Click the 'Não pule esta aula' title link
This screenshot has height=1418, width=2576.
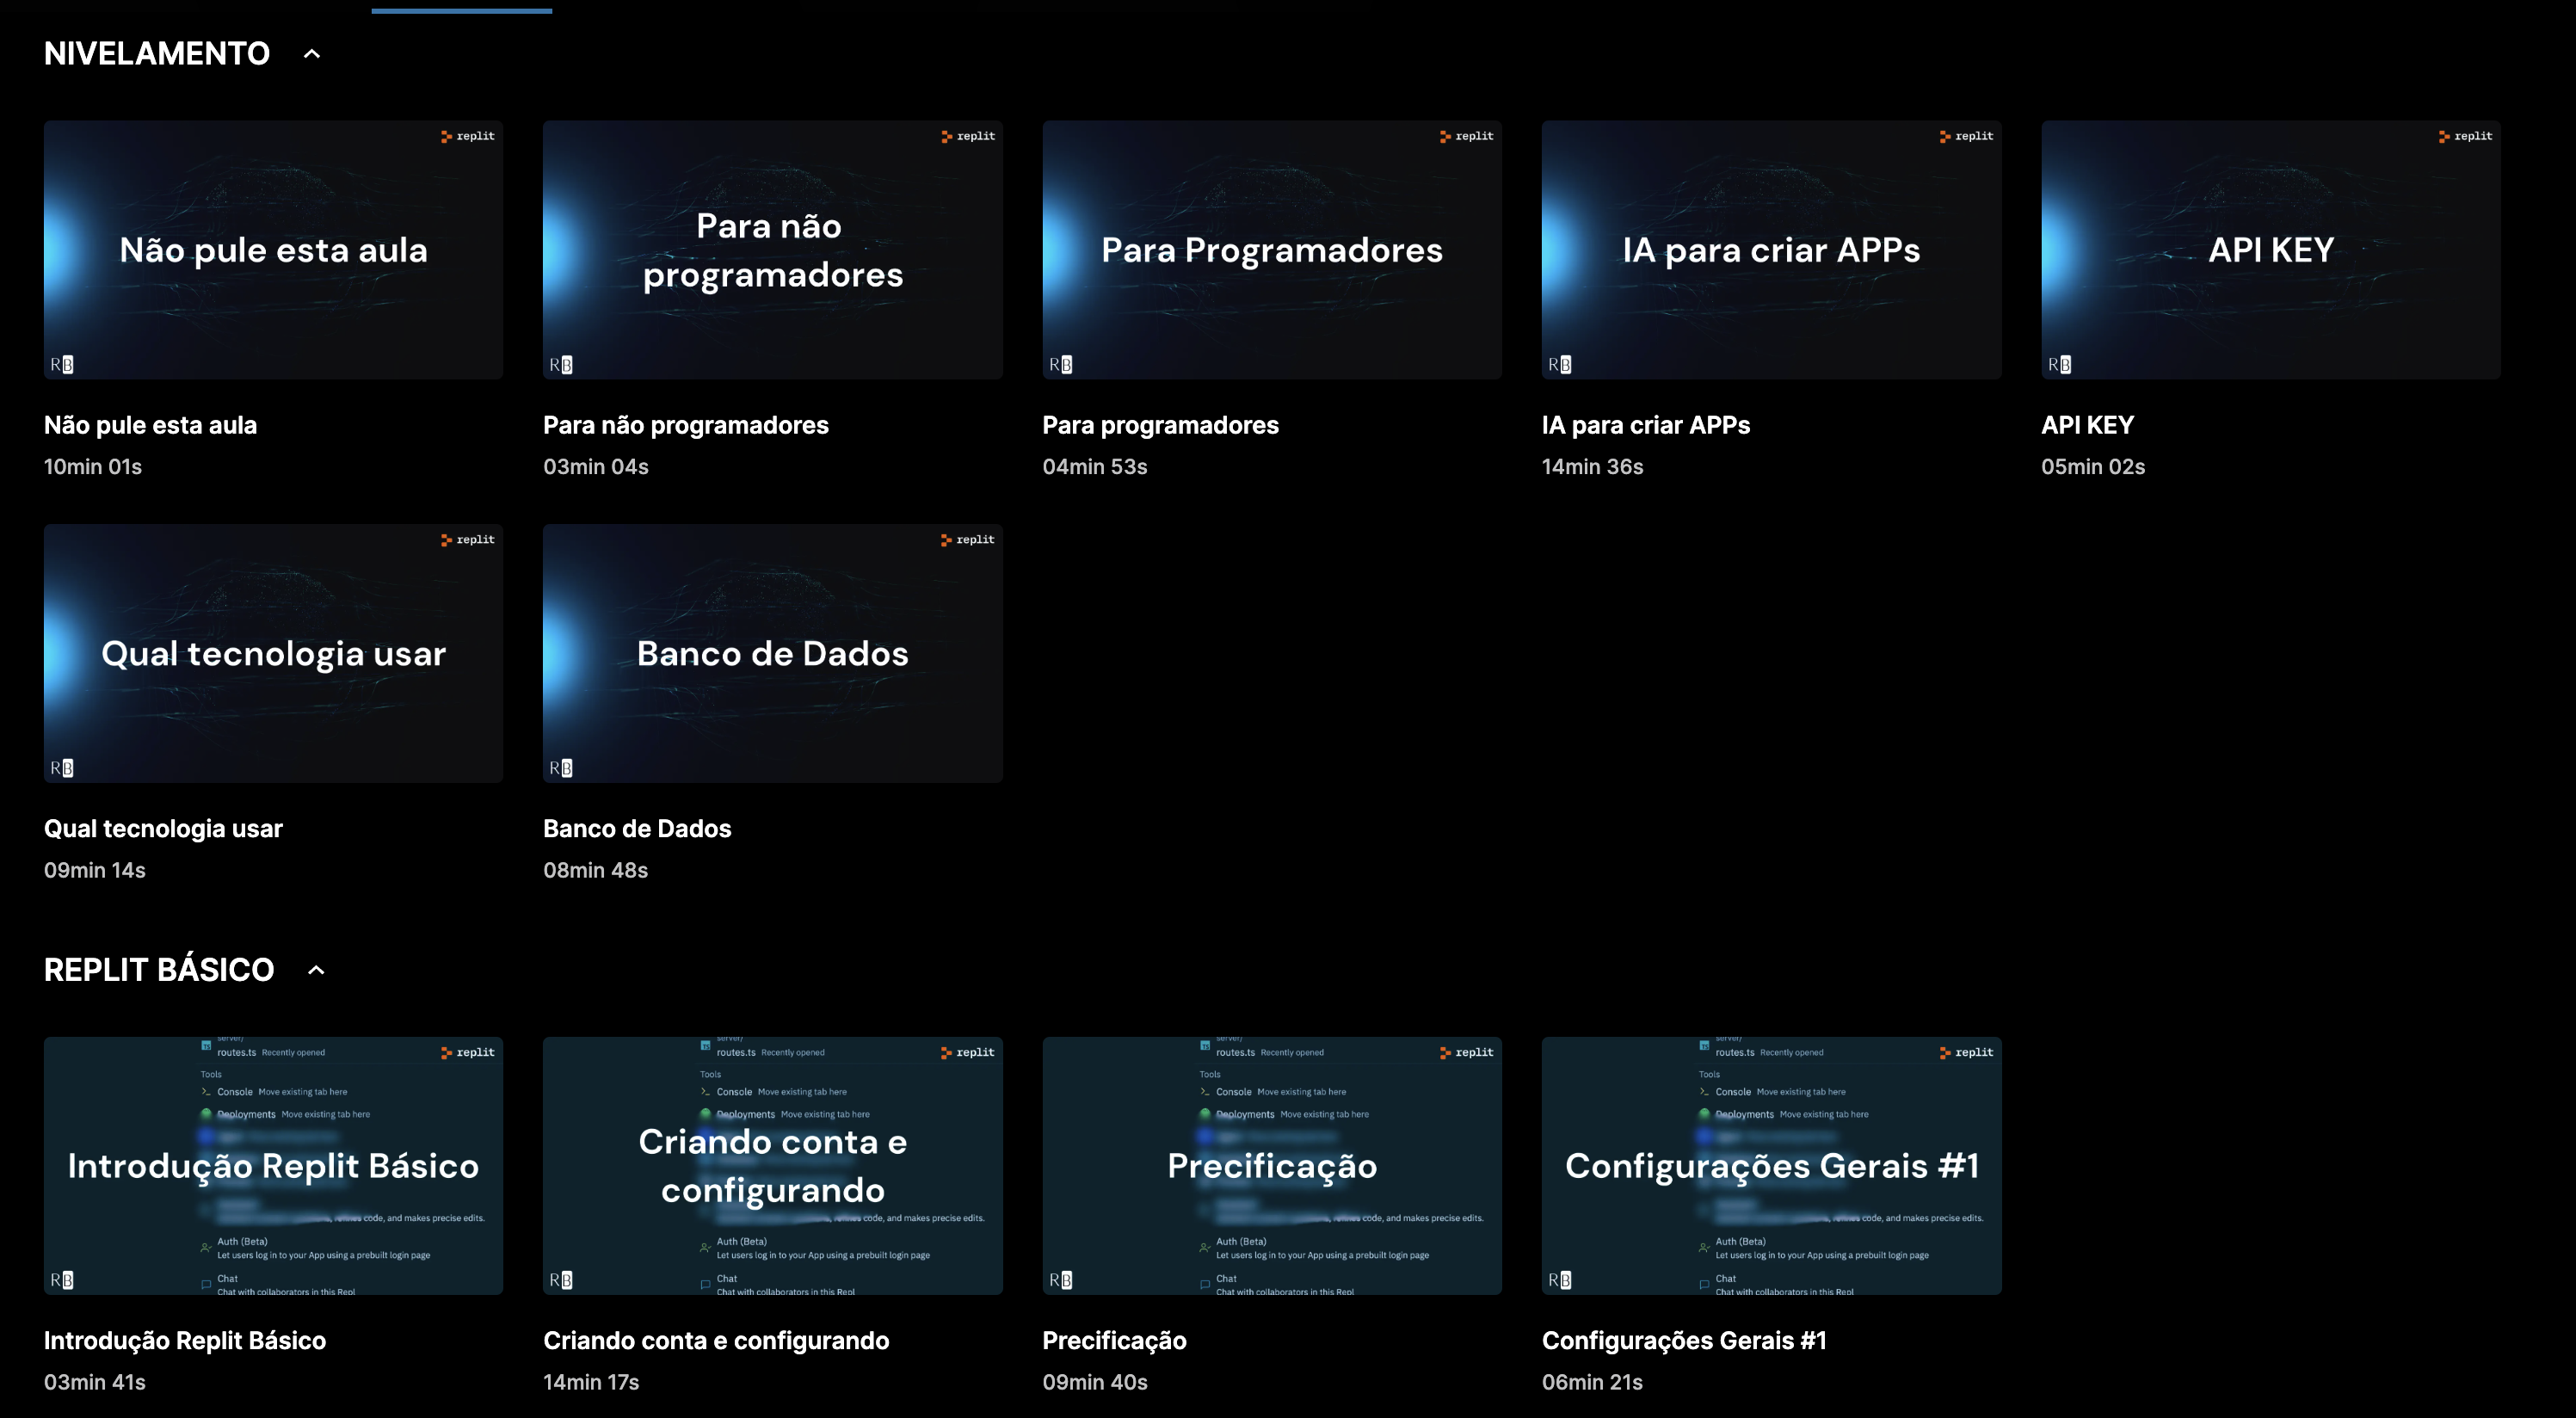point(150,425)
